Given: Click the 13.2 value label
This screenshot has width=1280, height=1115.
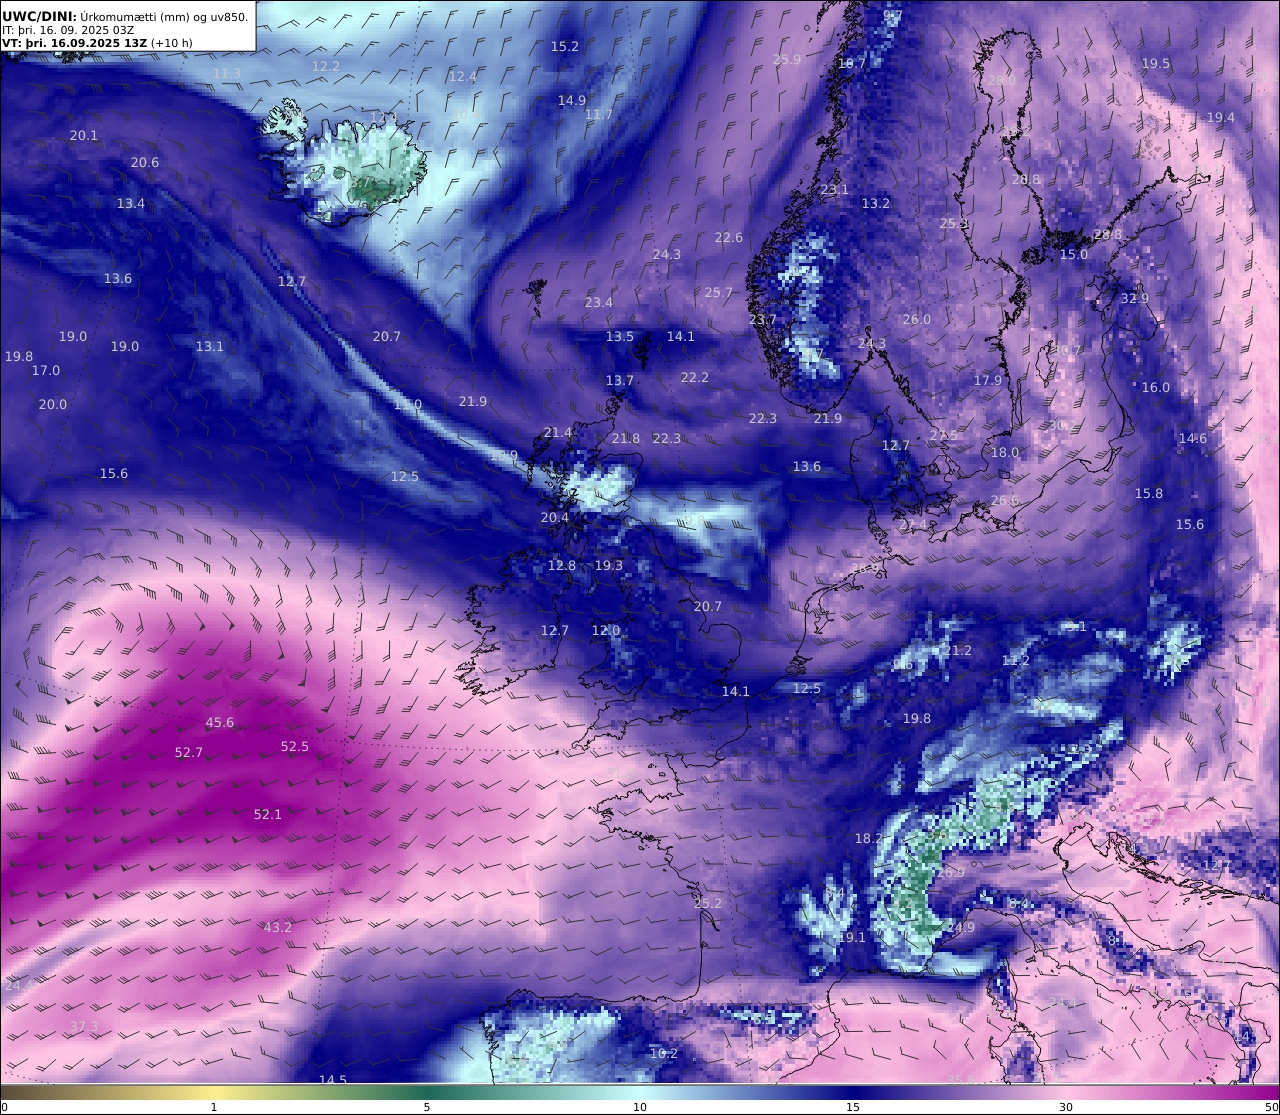Looking at the screenshot, I should [876, 203].
